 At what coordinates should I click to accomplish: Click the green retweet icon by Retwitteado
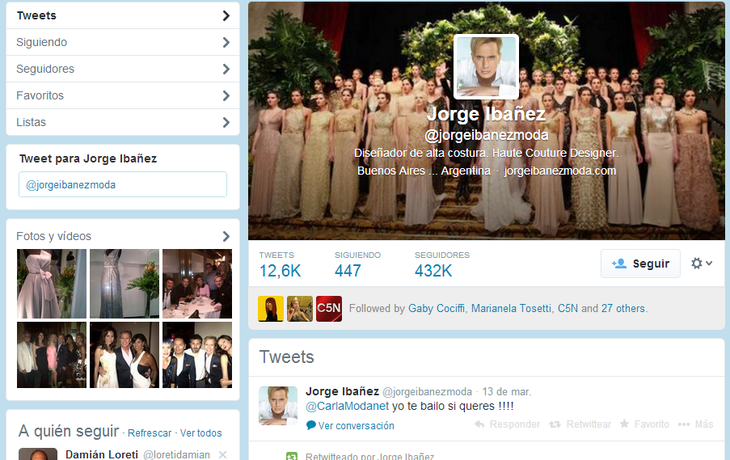pyautogui.click(x=291, y=456)
